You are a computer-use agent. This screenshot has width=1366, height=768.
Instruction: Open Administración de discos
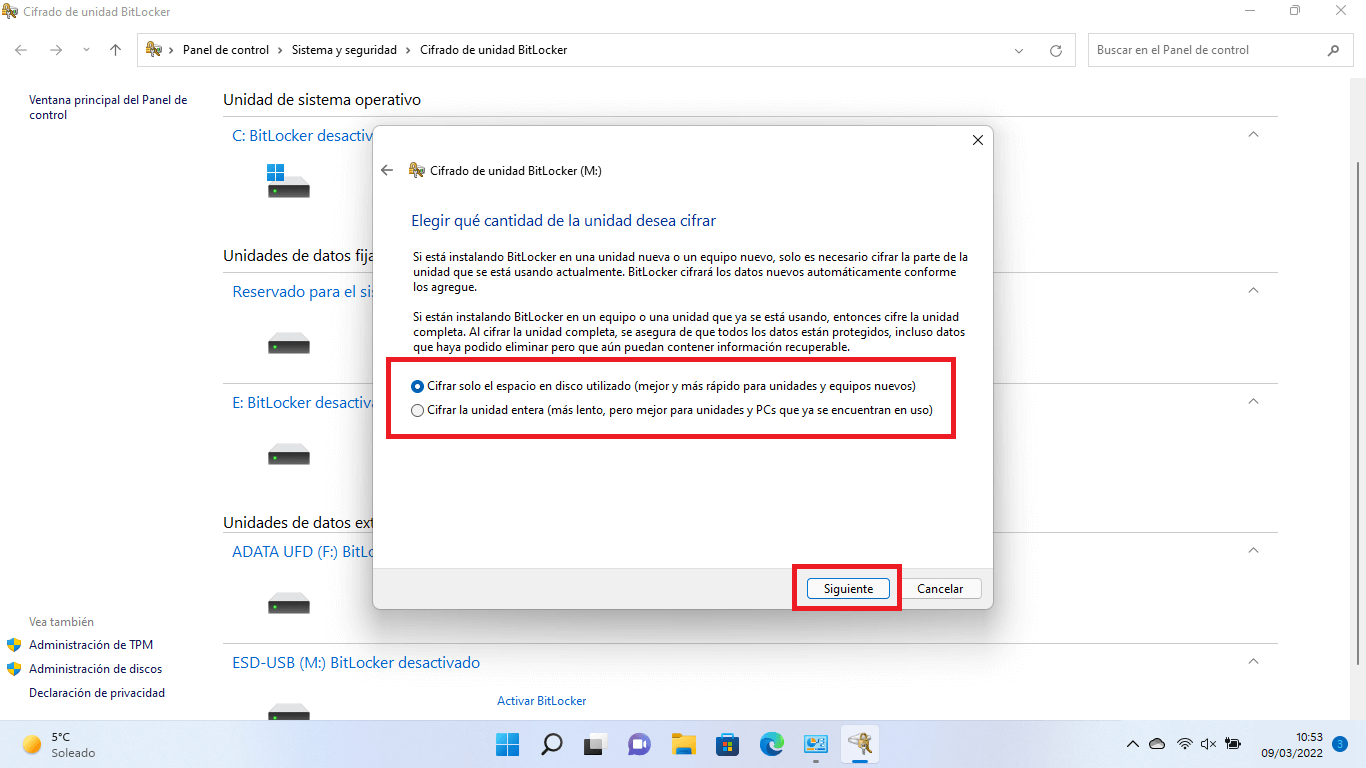click(95, 669)
